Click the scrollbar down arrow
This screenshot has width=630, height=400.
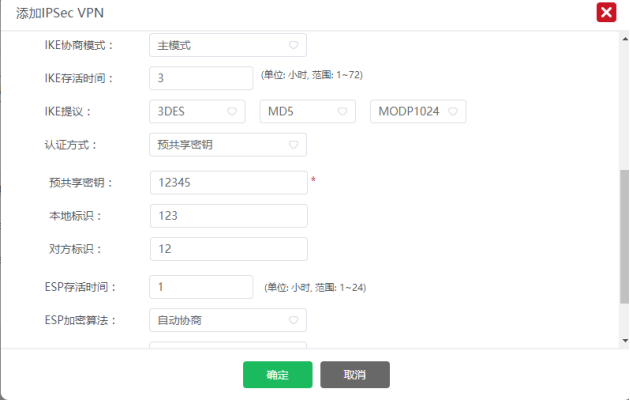(624, 343)
